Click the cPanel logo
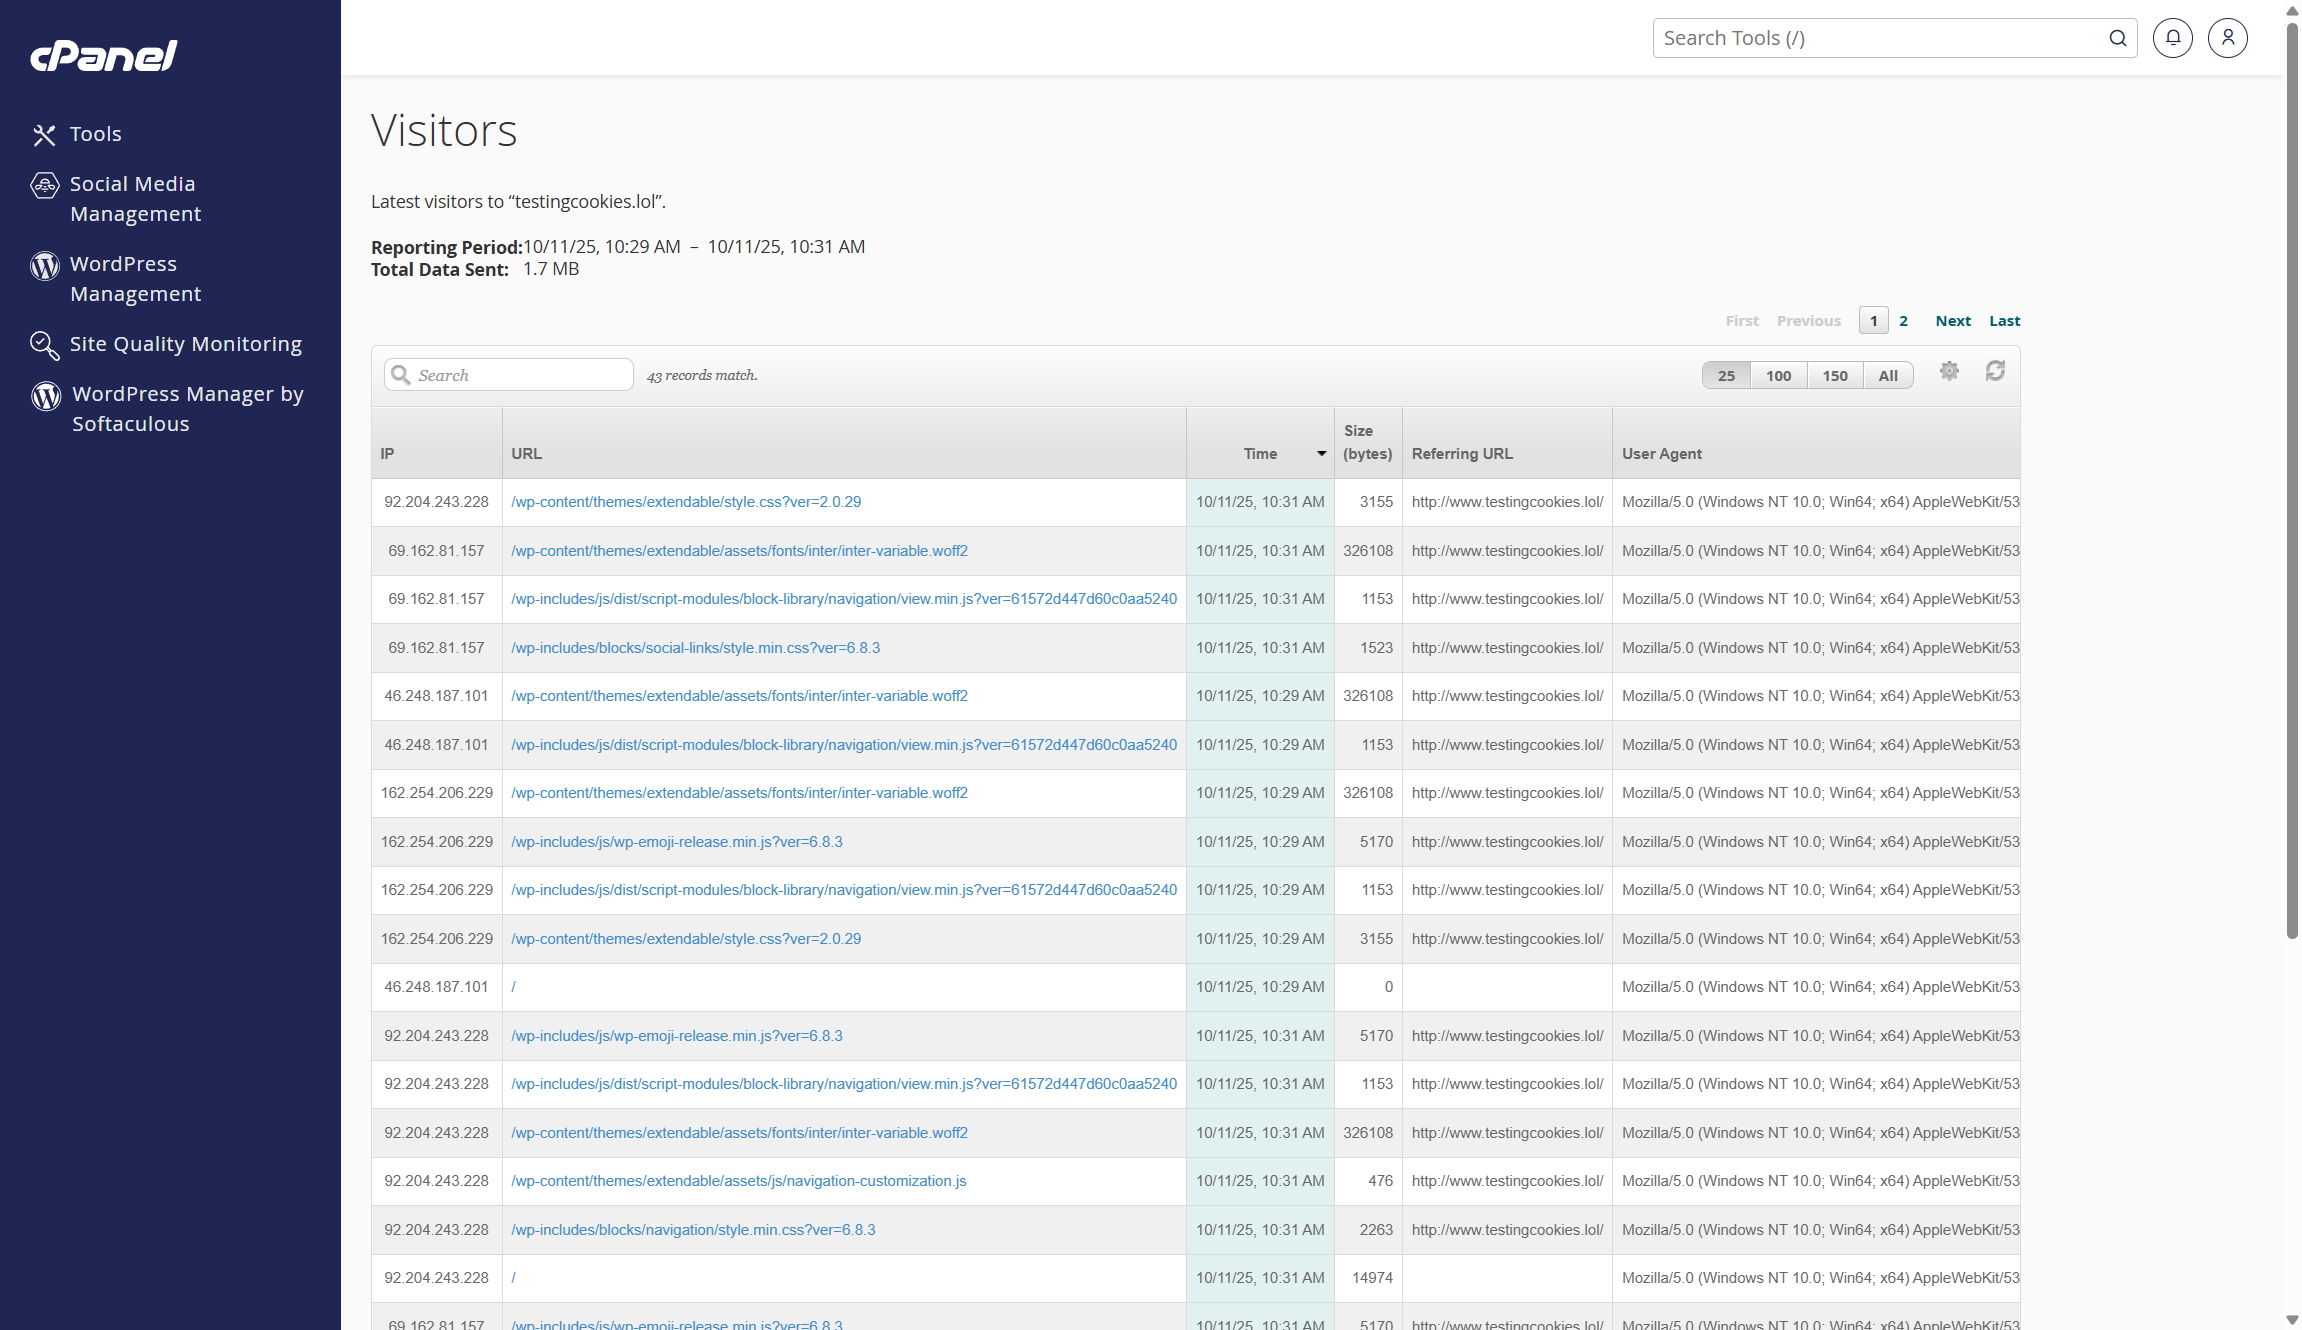The width and height of the screenshot is (2302, 1330). point(104,56)
